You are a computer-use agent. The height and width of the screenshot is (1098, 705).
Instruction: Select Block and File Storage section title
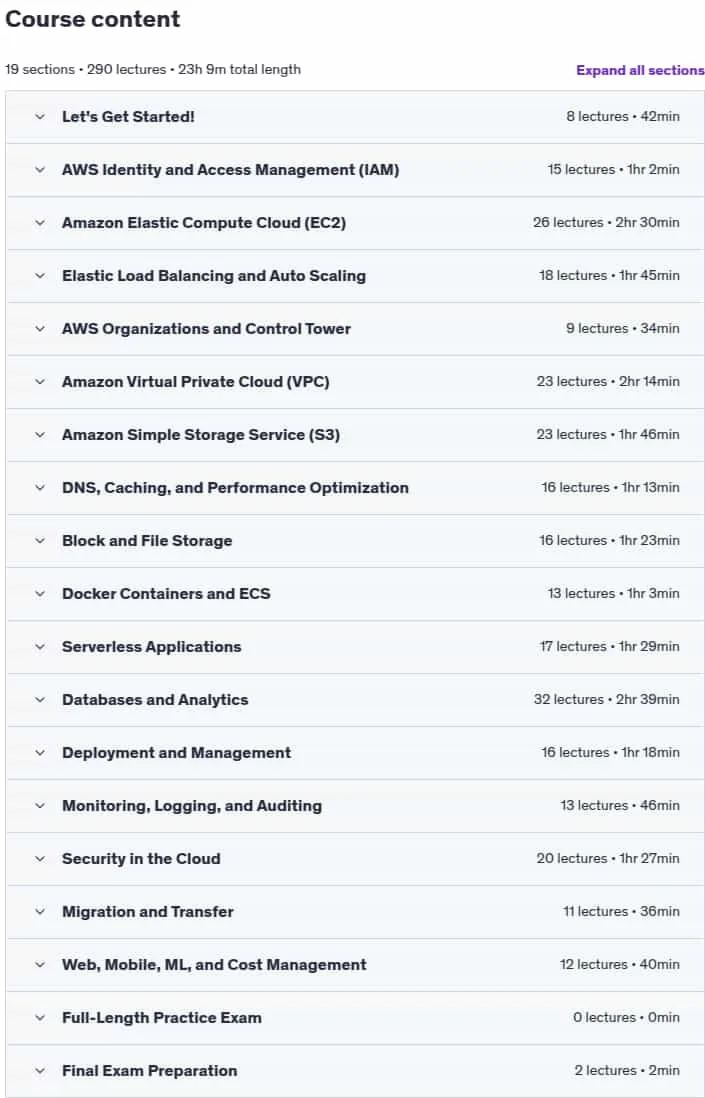(147, 541)
